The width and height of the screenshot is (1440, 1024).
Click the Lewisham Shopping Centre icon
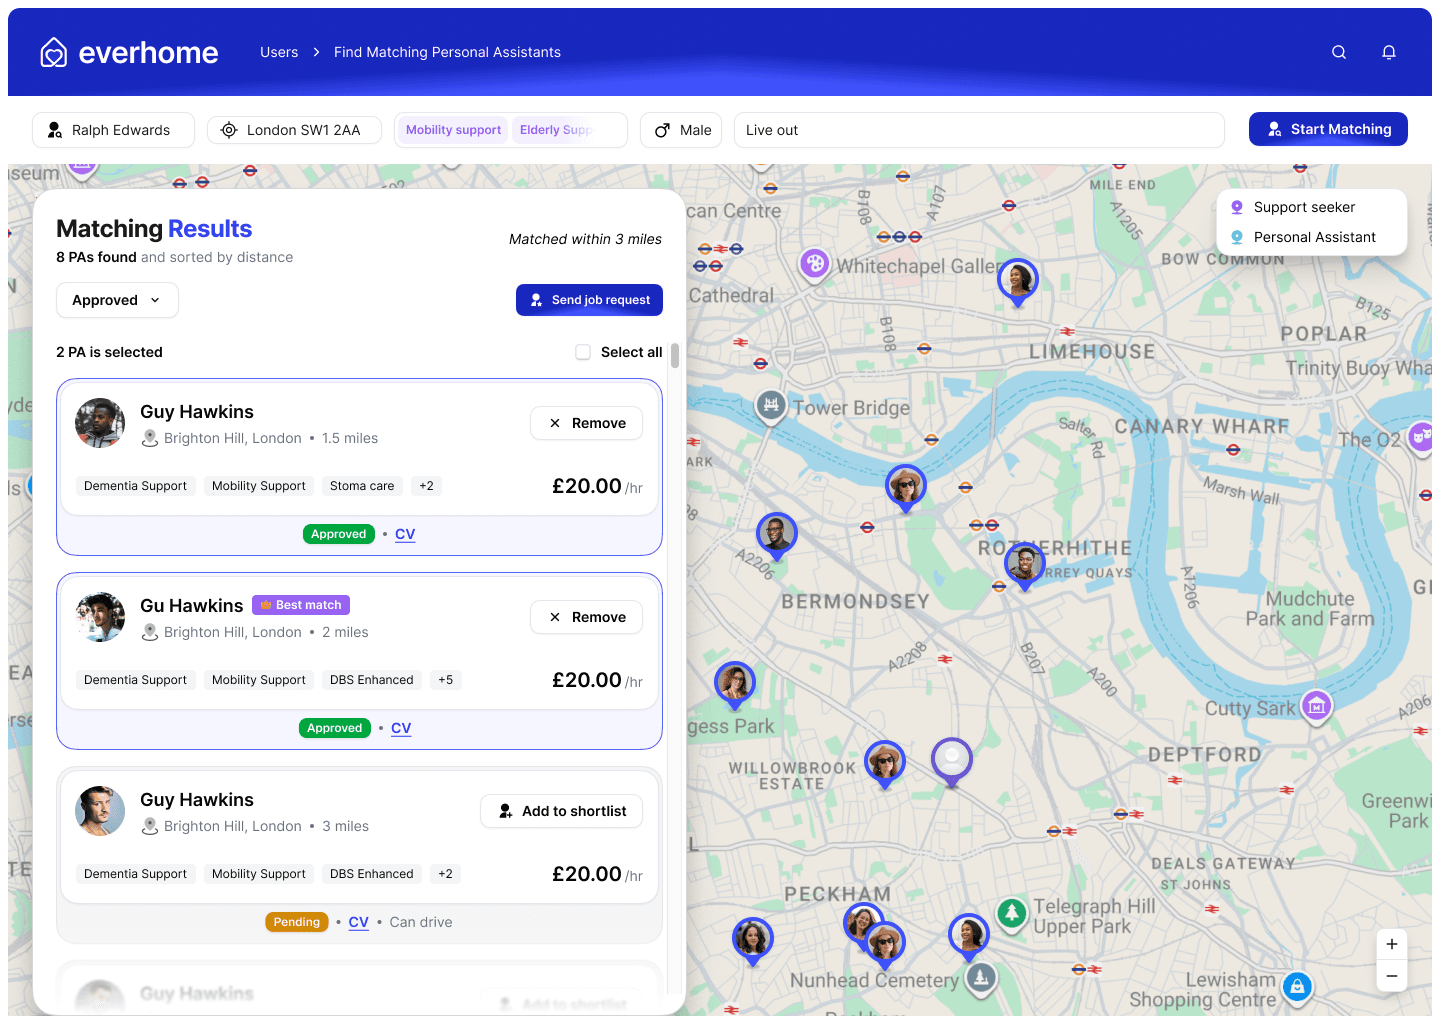1297,988
